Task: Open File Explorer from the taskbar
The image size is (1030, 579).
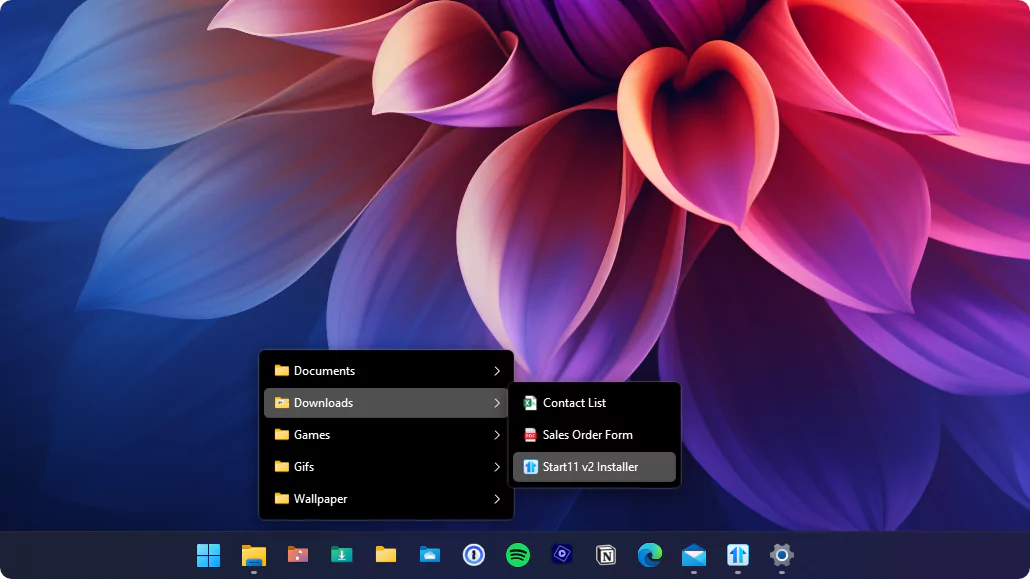Action: (x=253, y=555)
